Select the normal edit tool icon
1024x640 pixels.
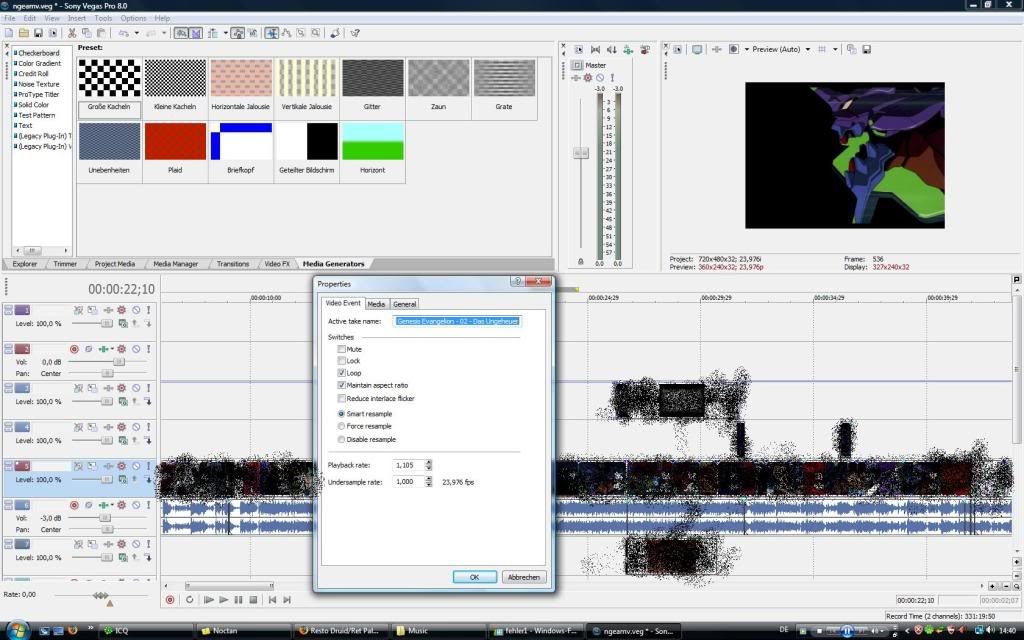tap(272, 33)
